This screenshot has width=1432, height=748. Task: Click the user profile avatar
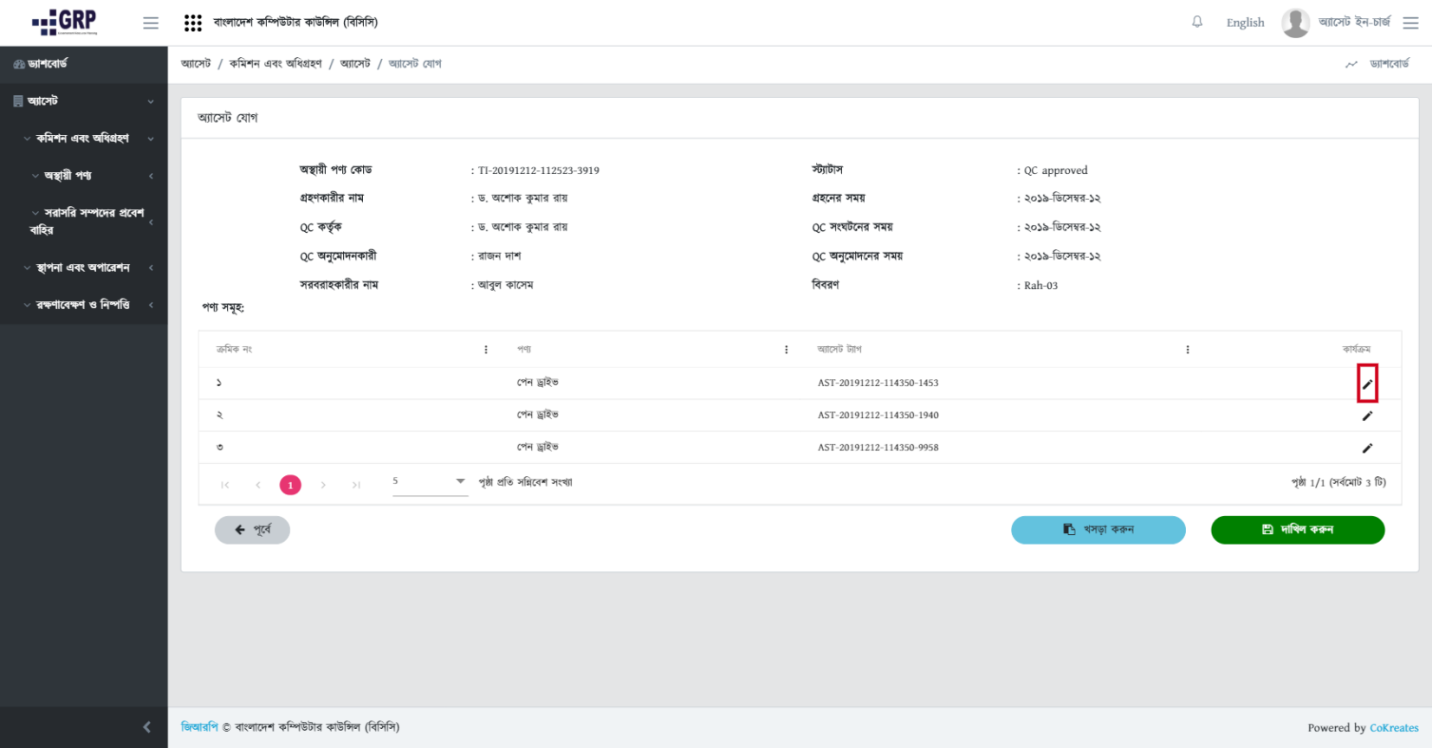coord(1295,23)
